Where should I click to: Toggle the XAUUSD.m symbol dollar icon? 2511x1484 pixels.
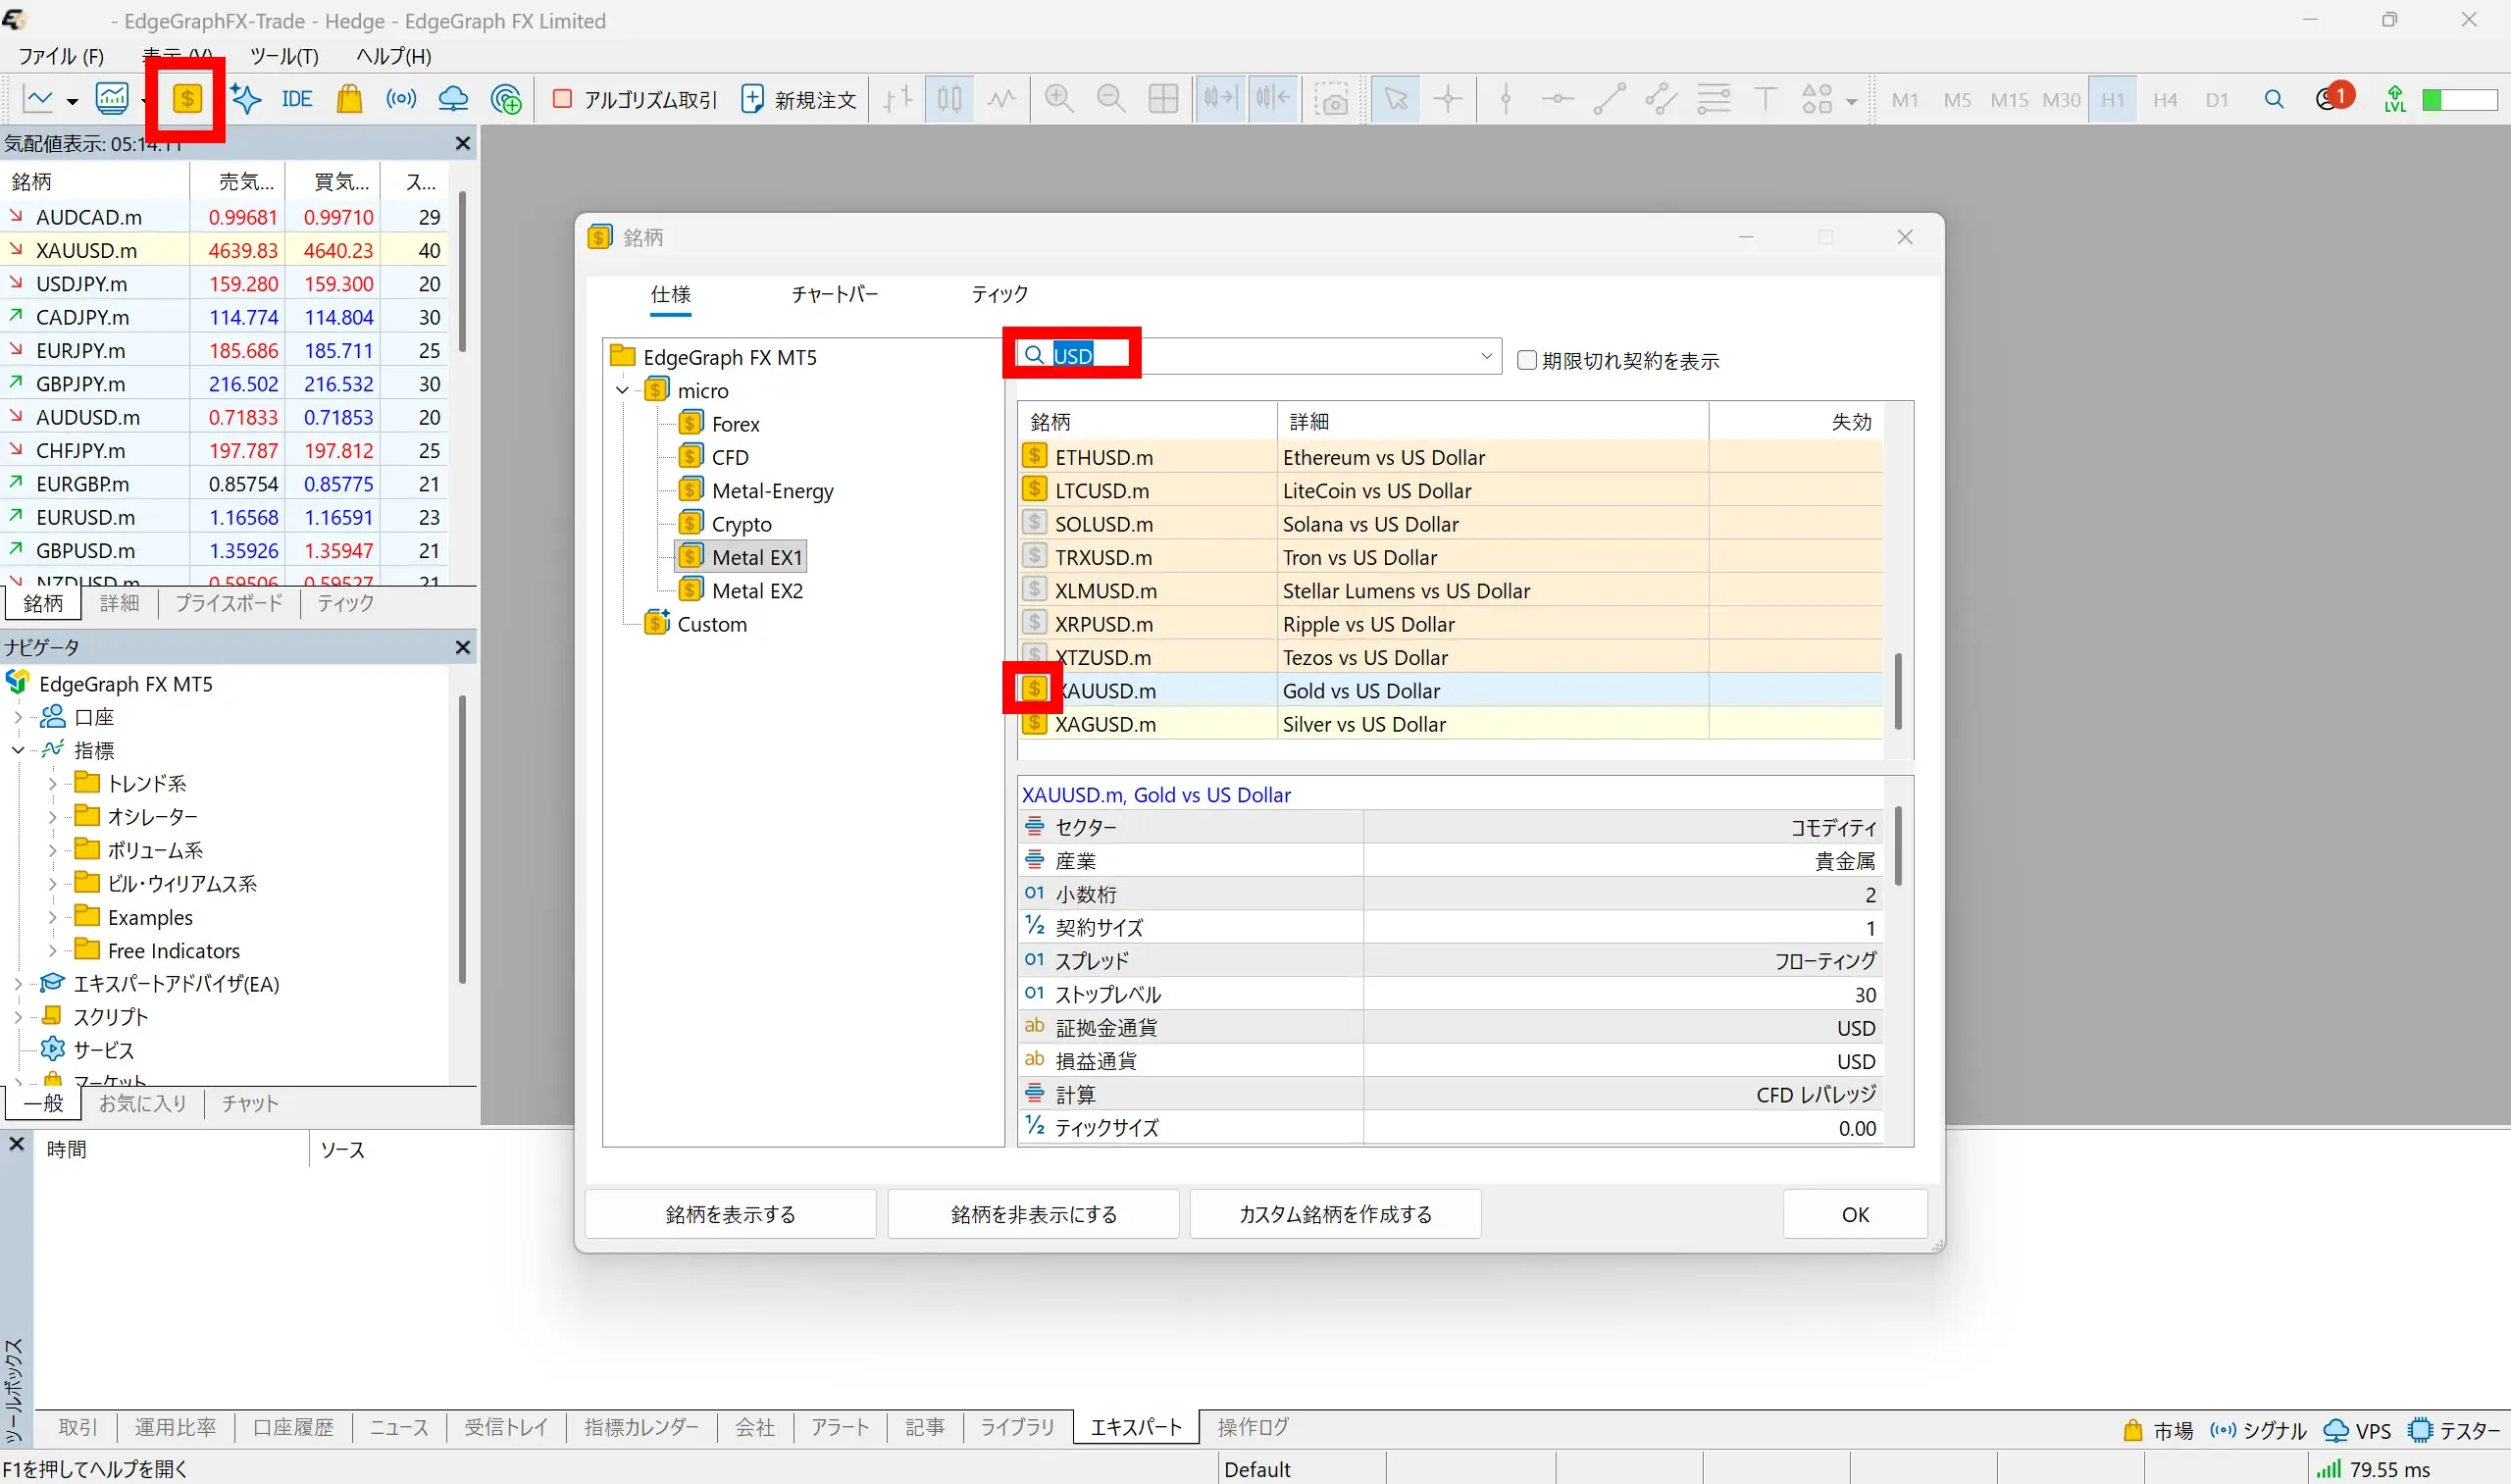(x=1035, y=689)
